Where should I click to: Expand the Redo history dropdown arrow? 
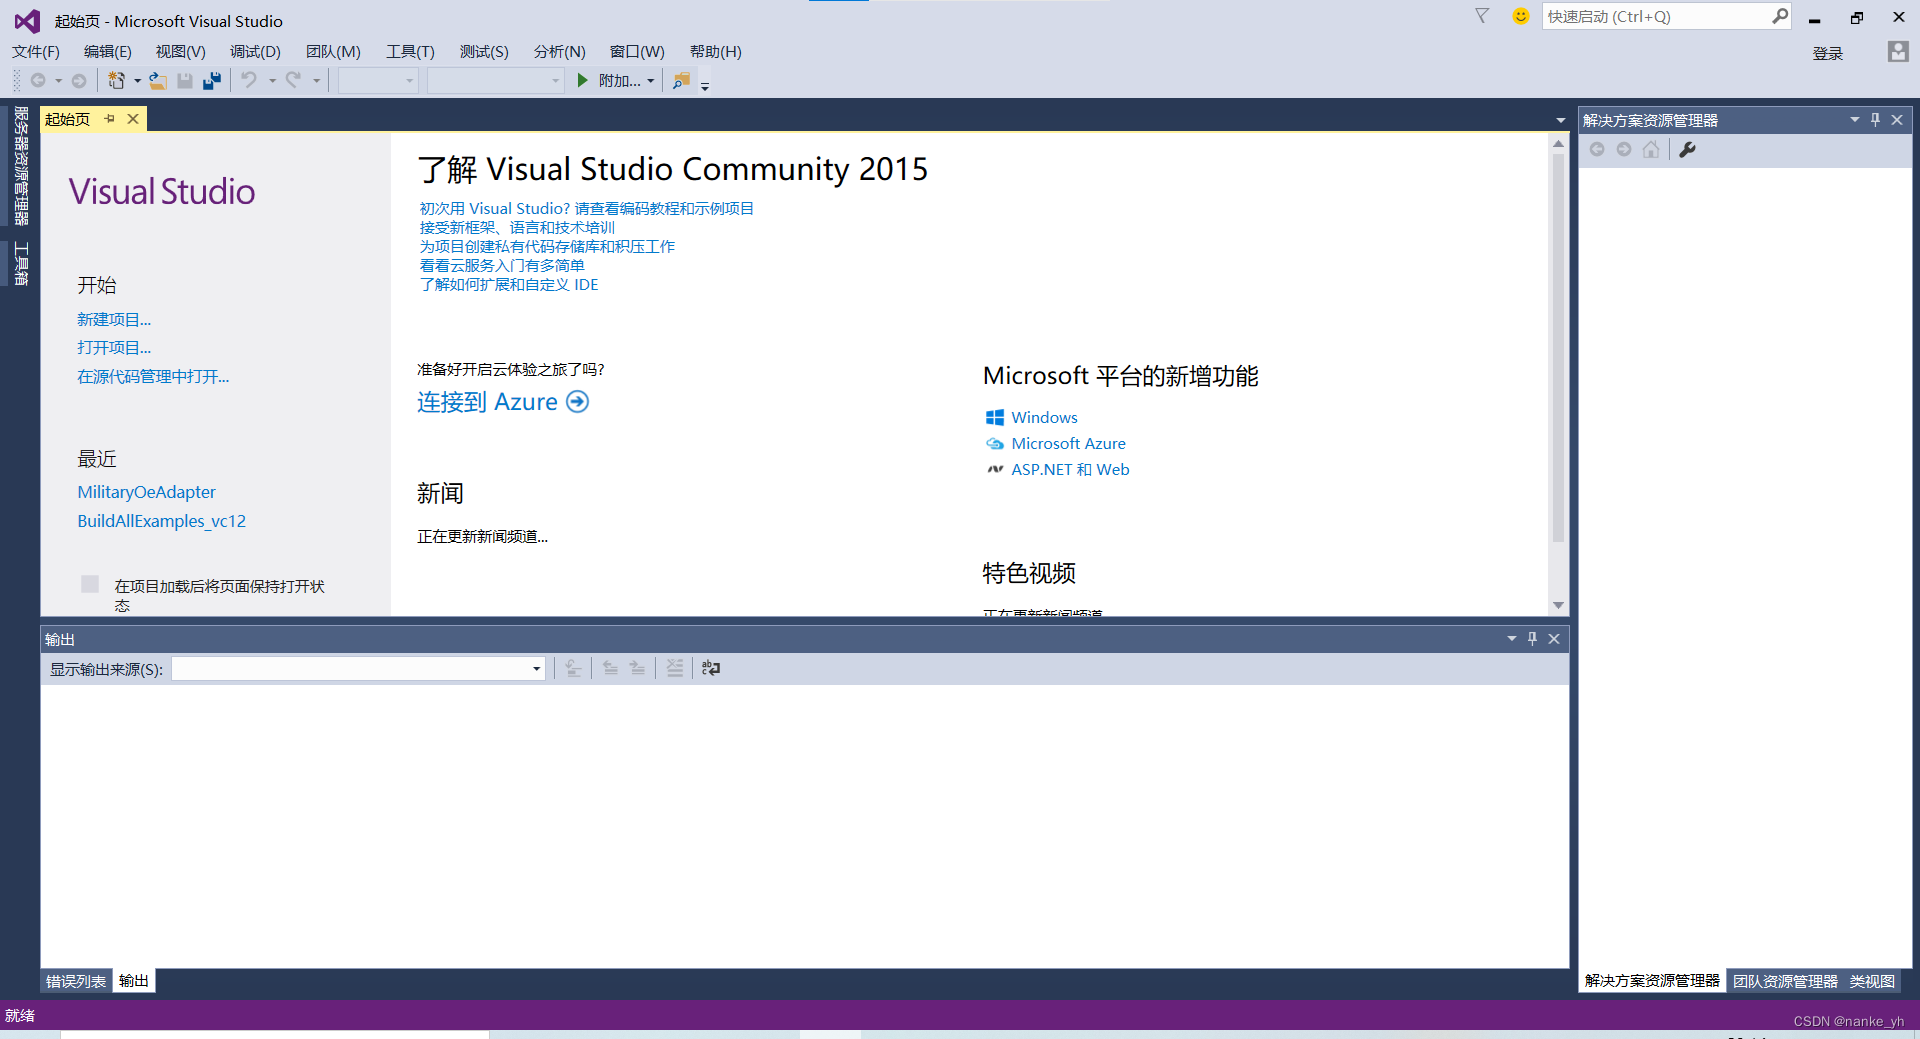316,81
